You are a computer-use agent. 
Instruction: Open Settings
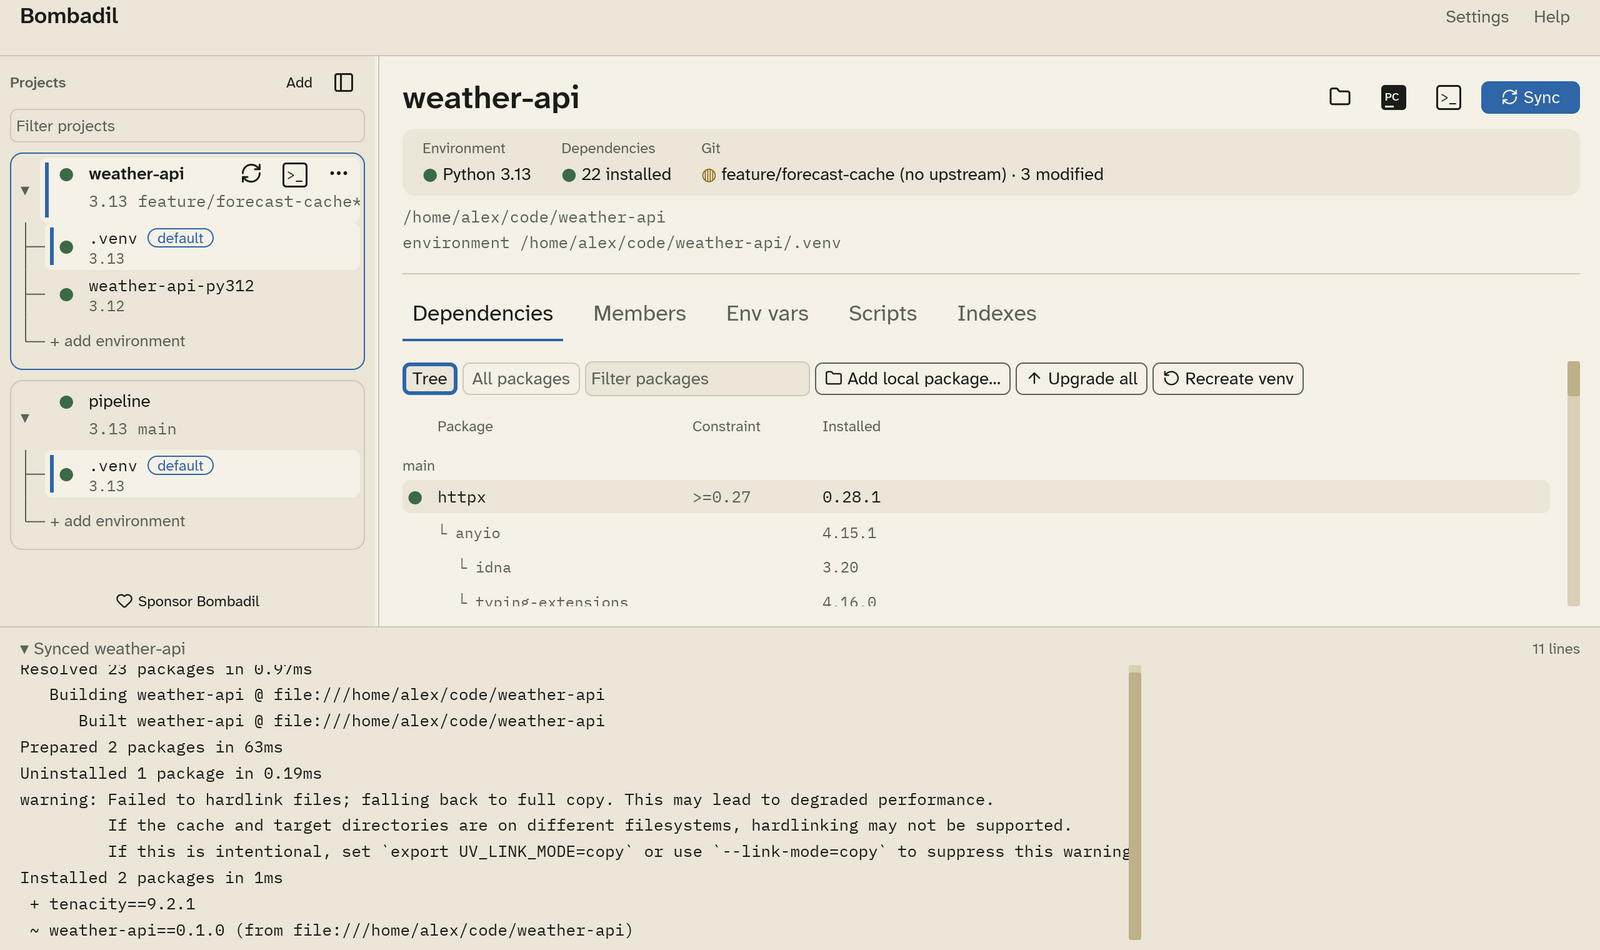(1477, 17)
